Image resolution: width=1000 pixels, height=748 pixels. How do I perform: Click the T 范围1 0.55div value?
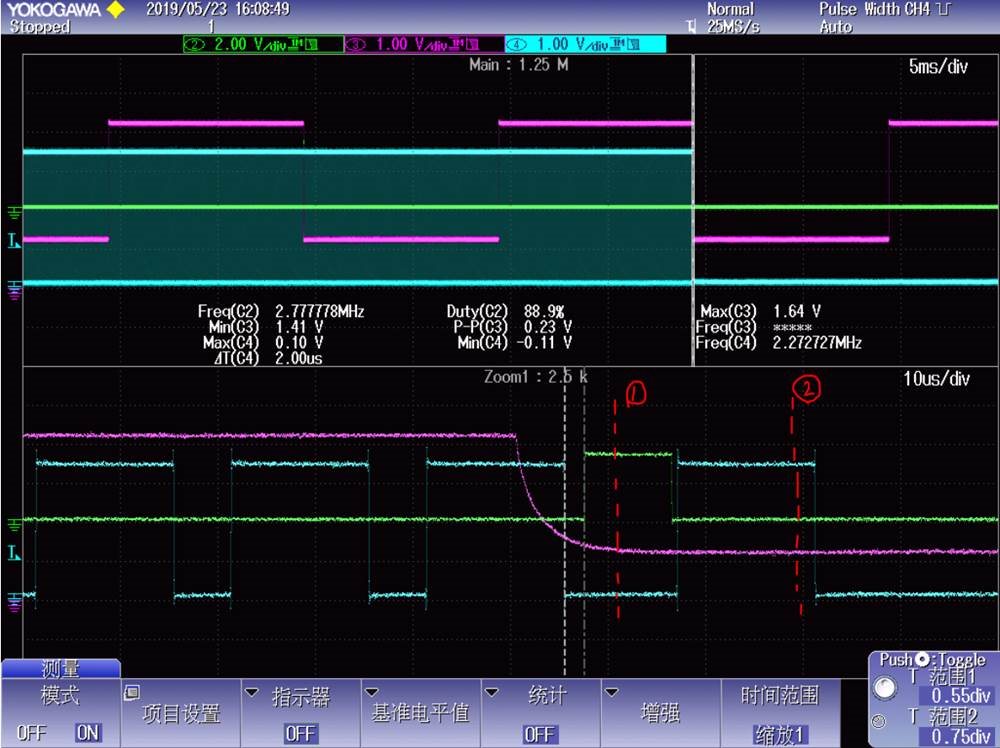pos(957,695)
